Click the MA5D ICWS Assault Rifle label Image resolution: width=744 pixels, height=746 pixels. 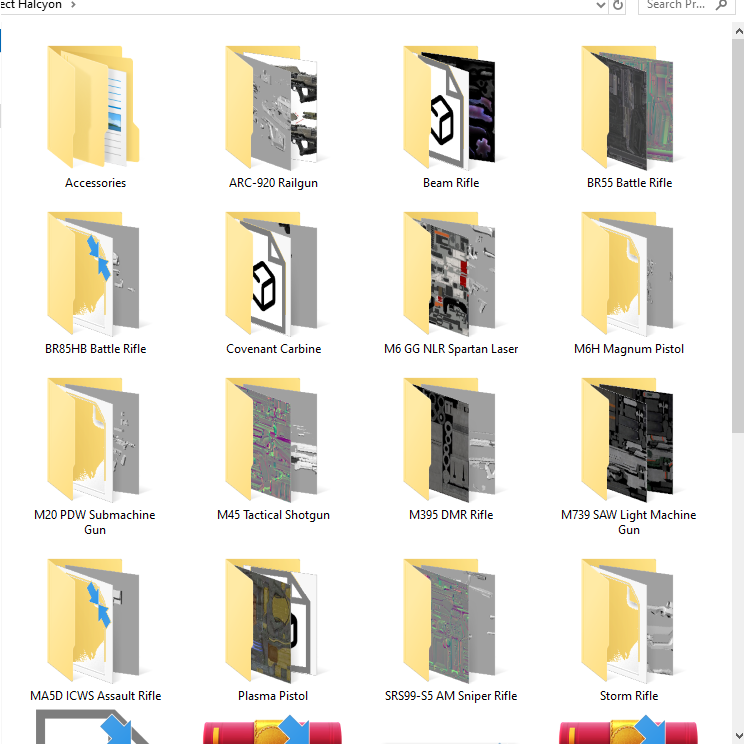tap(96, 696)
